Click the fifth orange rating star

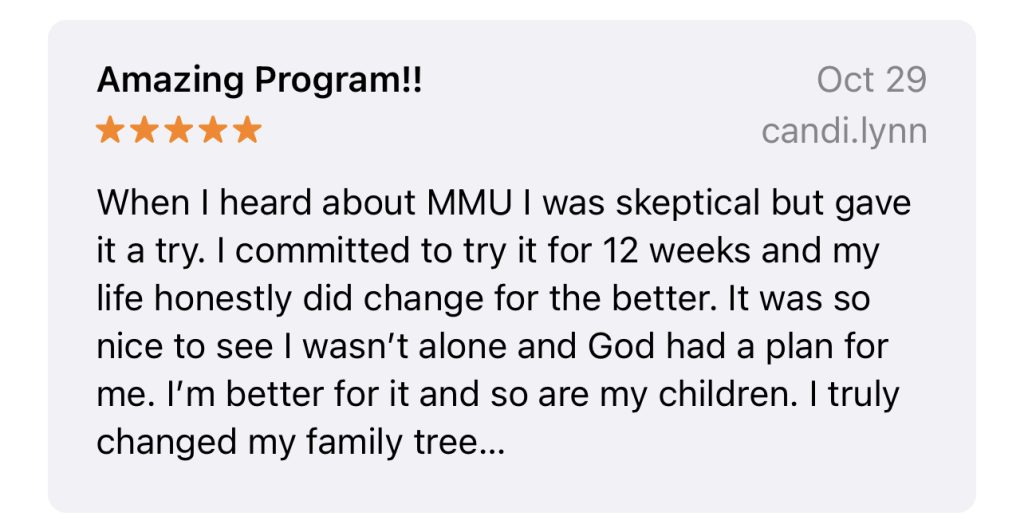click(246, 130)
